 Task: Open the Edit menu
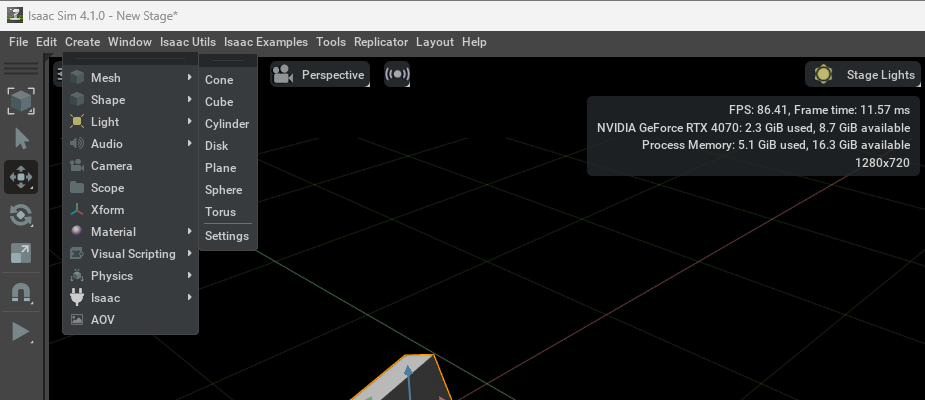(x=47, y=42)
